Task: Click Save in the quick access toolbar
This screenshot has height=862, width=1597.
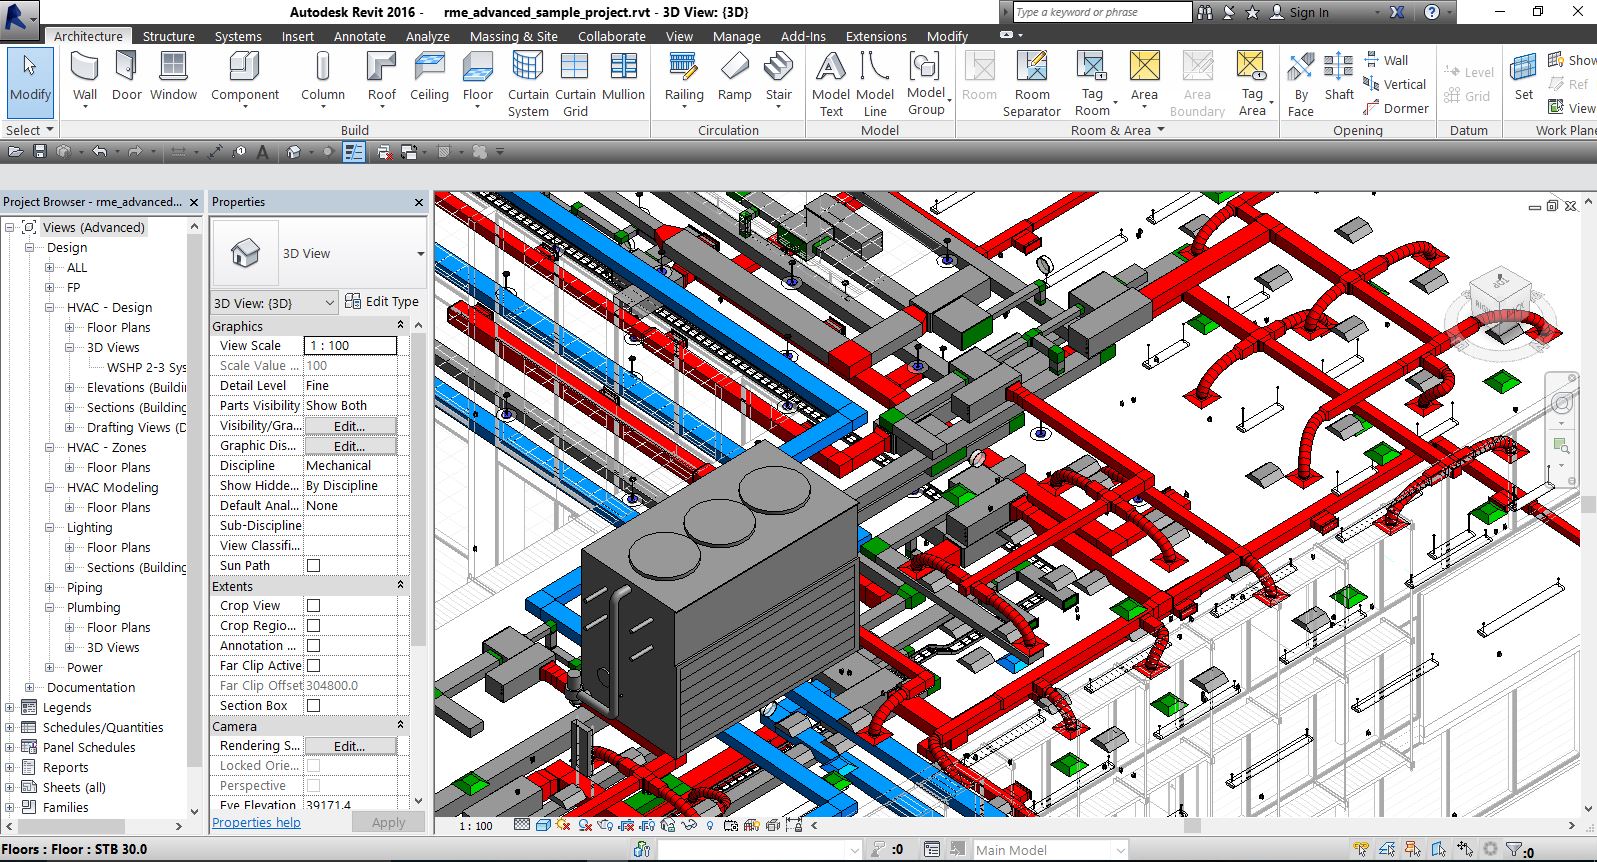Action: click(x=40, y=151)
